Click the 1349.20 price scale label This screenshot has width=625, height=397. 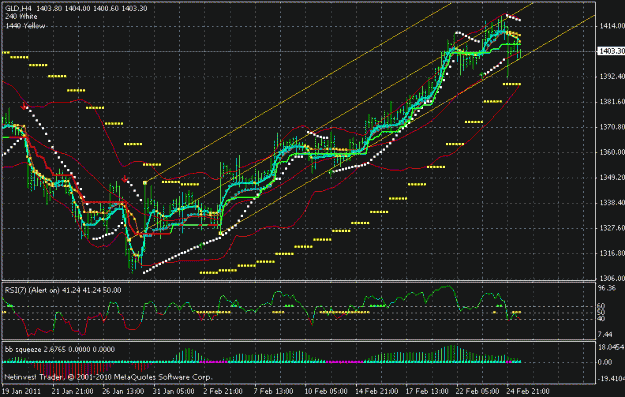pyautogui.click(x=612, y=177)
